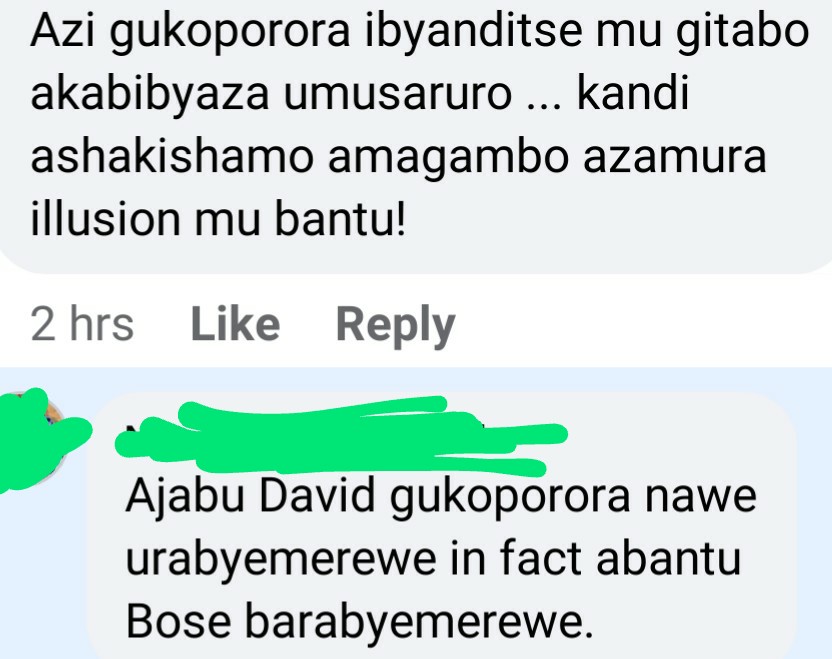Select the reply line starting Ajabu David
Viewport: 832px width, 659px height.
441,496
